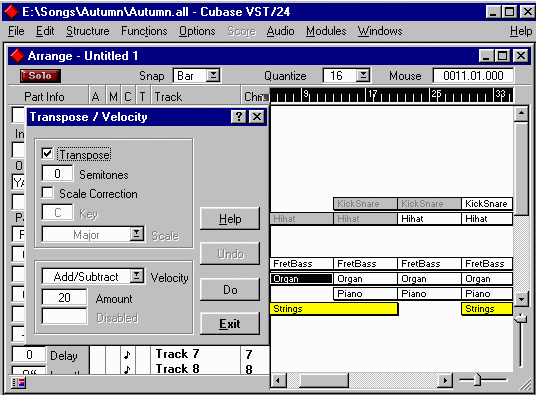Select the highlighted black Organ part
The width and height of the screenshot is (536, 395).
(302, 279)
